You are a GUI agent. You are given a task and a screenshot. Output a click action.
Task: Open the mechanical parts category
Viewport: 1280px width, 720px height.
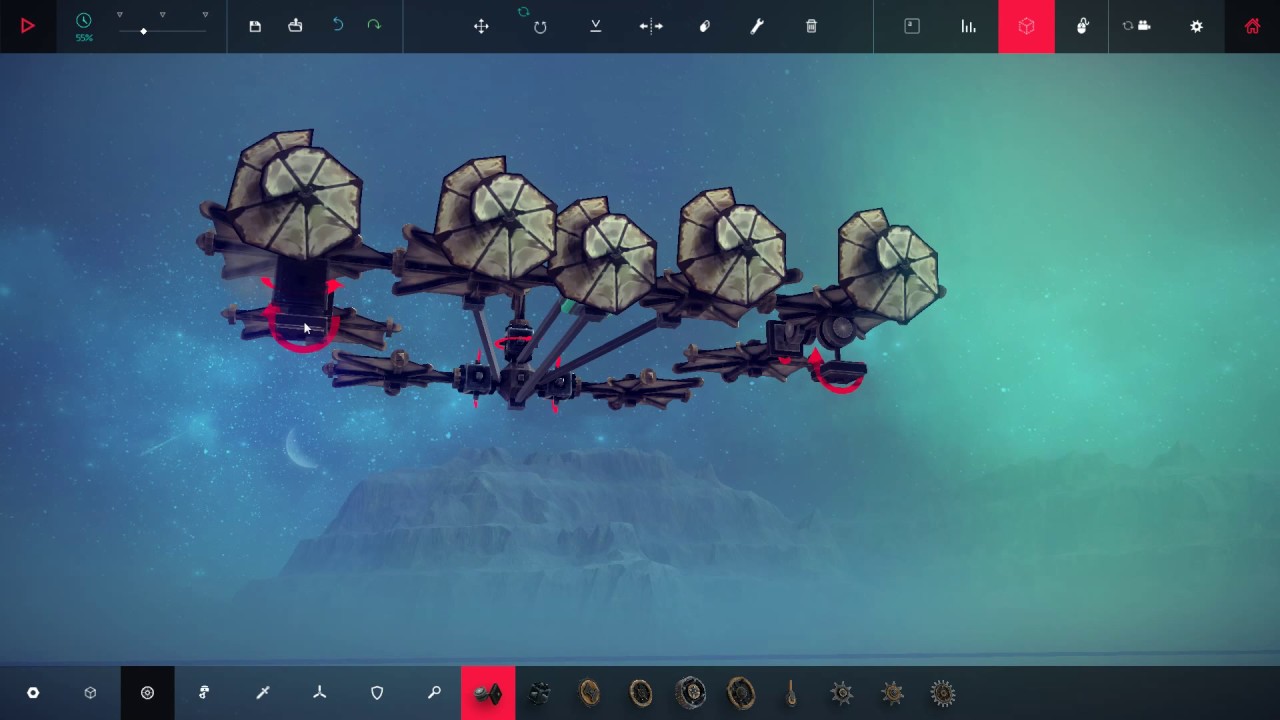point(204,693)
